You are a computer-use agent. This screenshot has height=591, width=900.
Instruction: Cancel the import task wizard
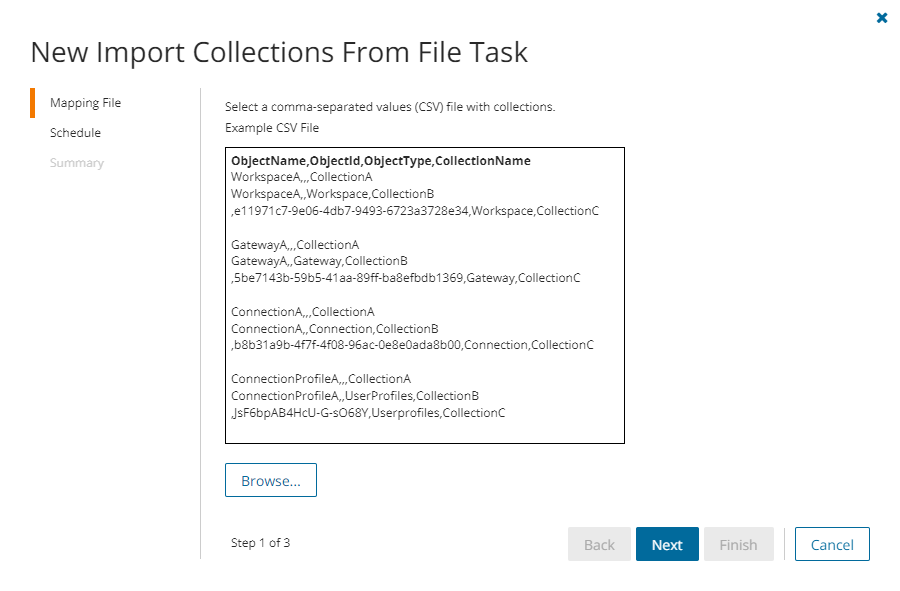832,545
